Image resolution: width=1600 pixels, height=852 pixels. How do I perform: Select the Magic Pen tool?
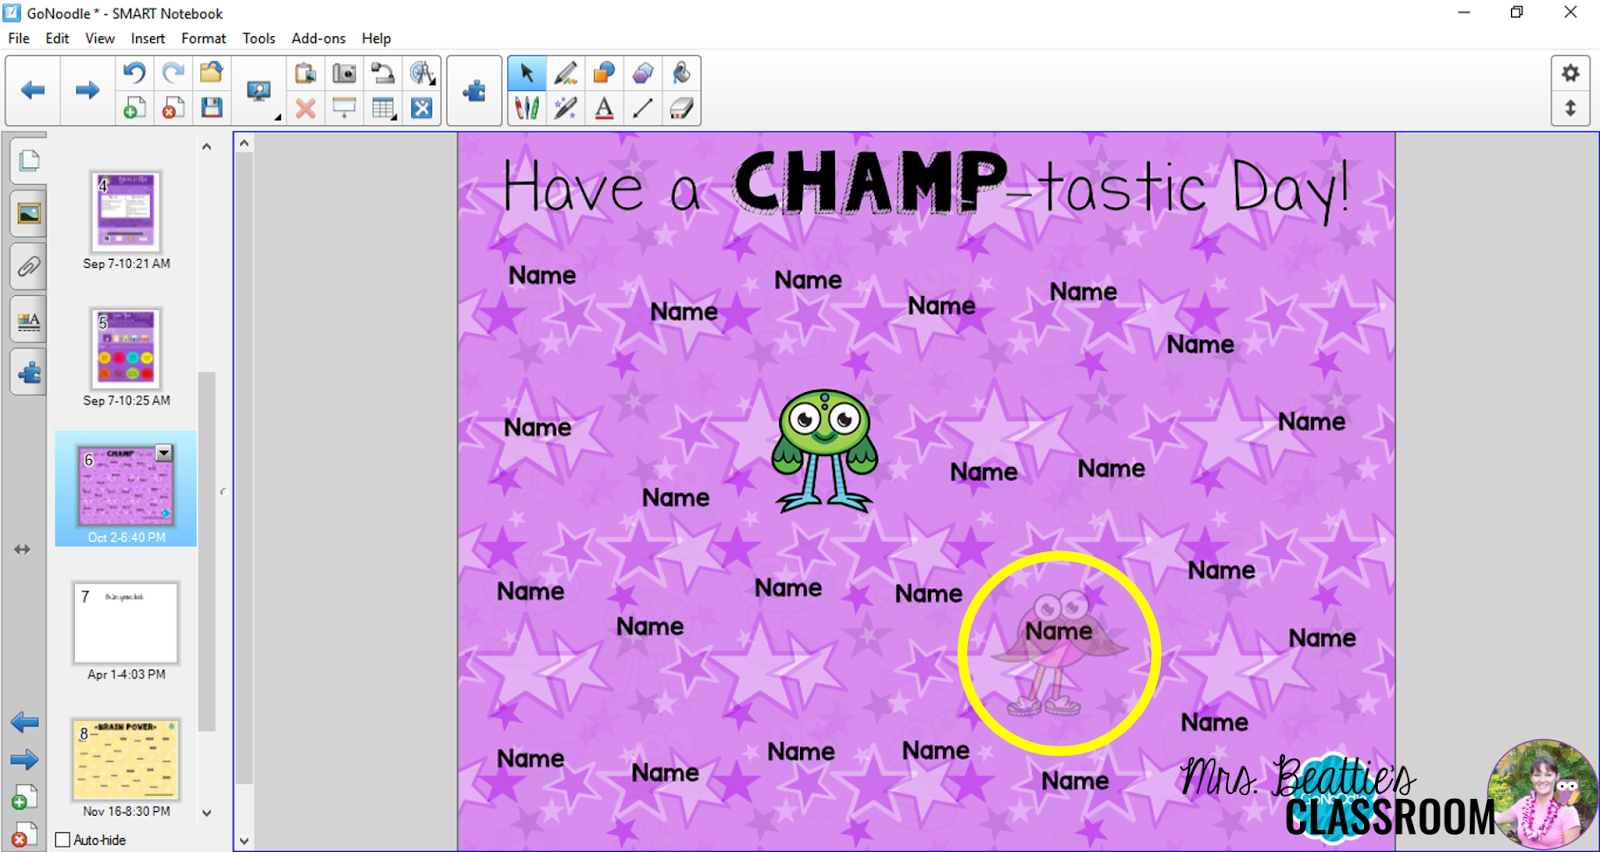[x=566, y=108]
